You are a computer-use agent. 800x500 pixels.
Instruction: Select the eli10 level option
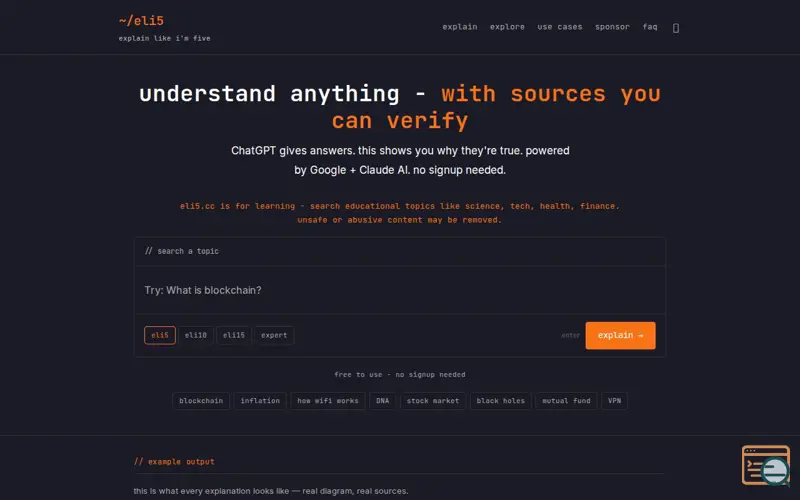pyautogui.click(x=196, y=335)
